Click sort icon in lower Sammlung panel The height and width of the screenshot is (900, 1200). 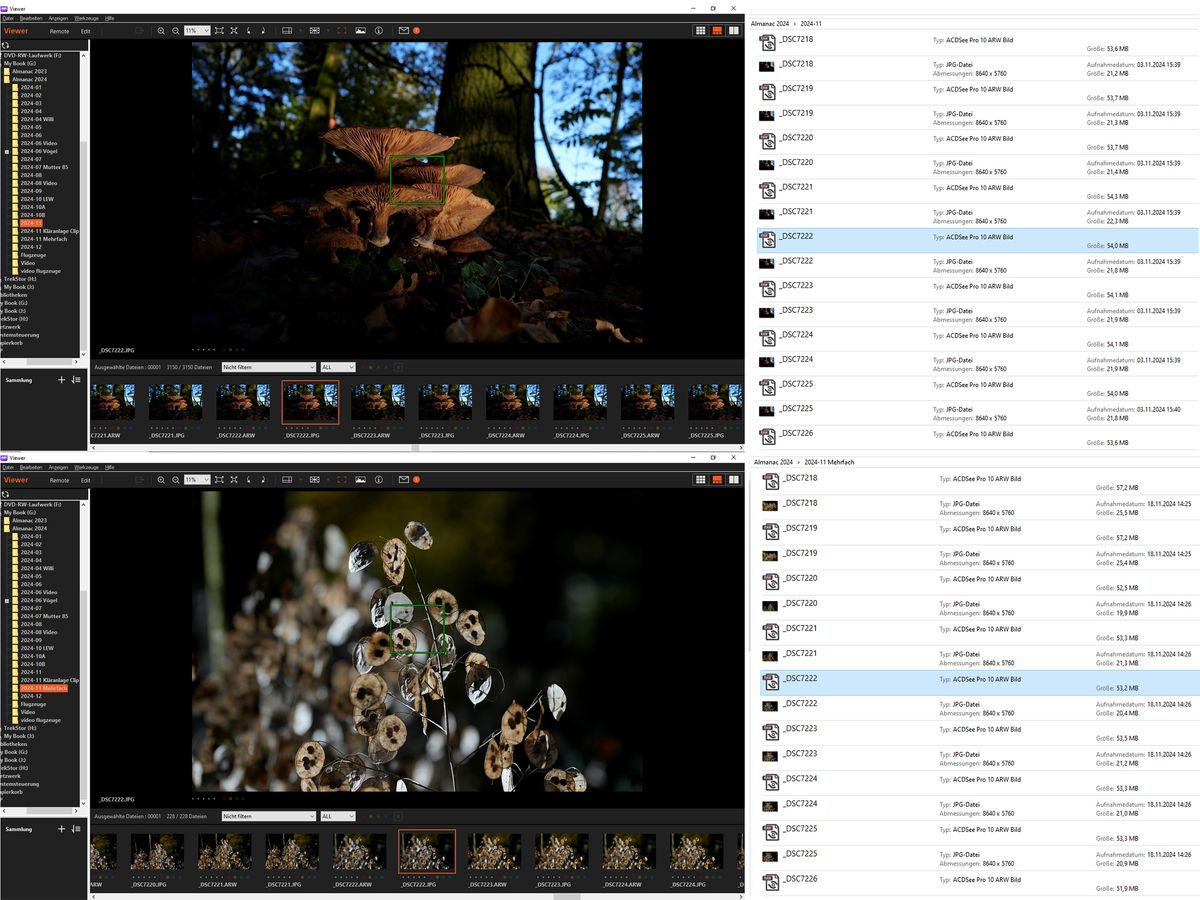[x=76, y=829]
